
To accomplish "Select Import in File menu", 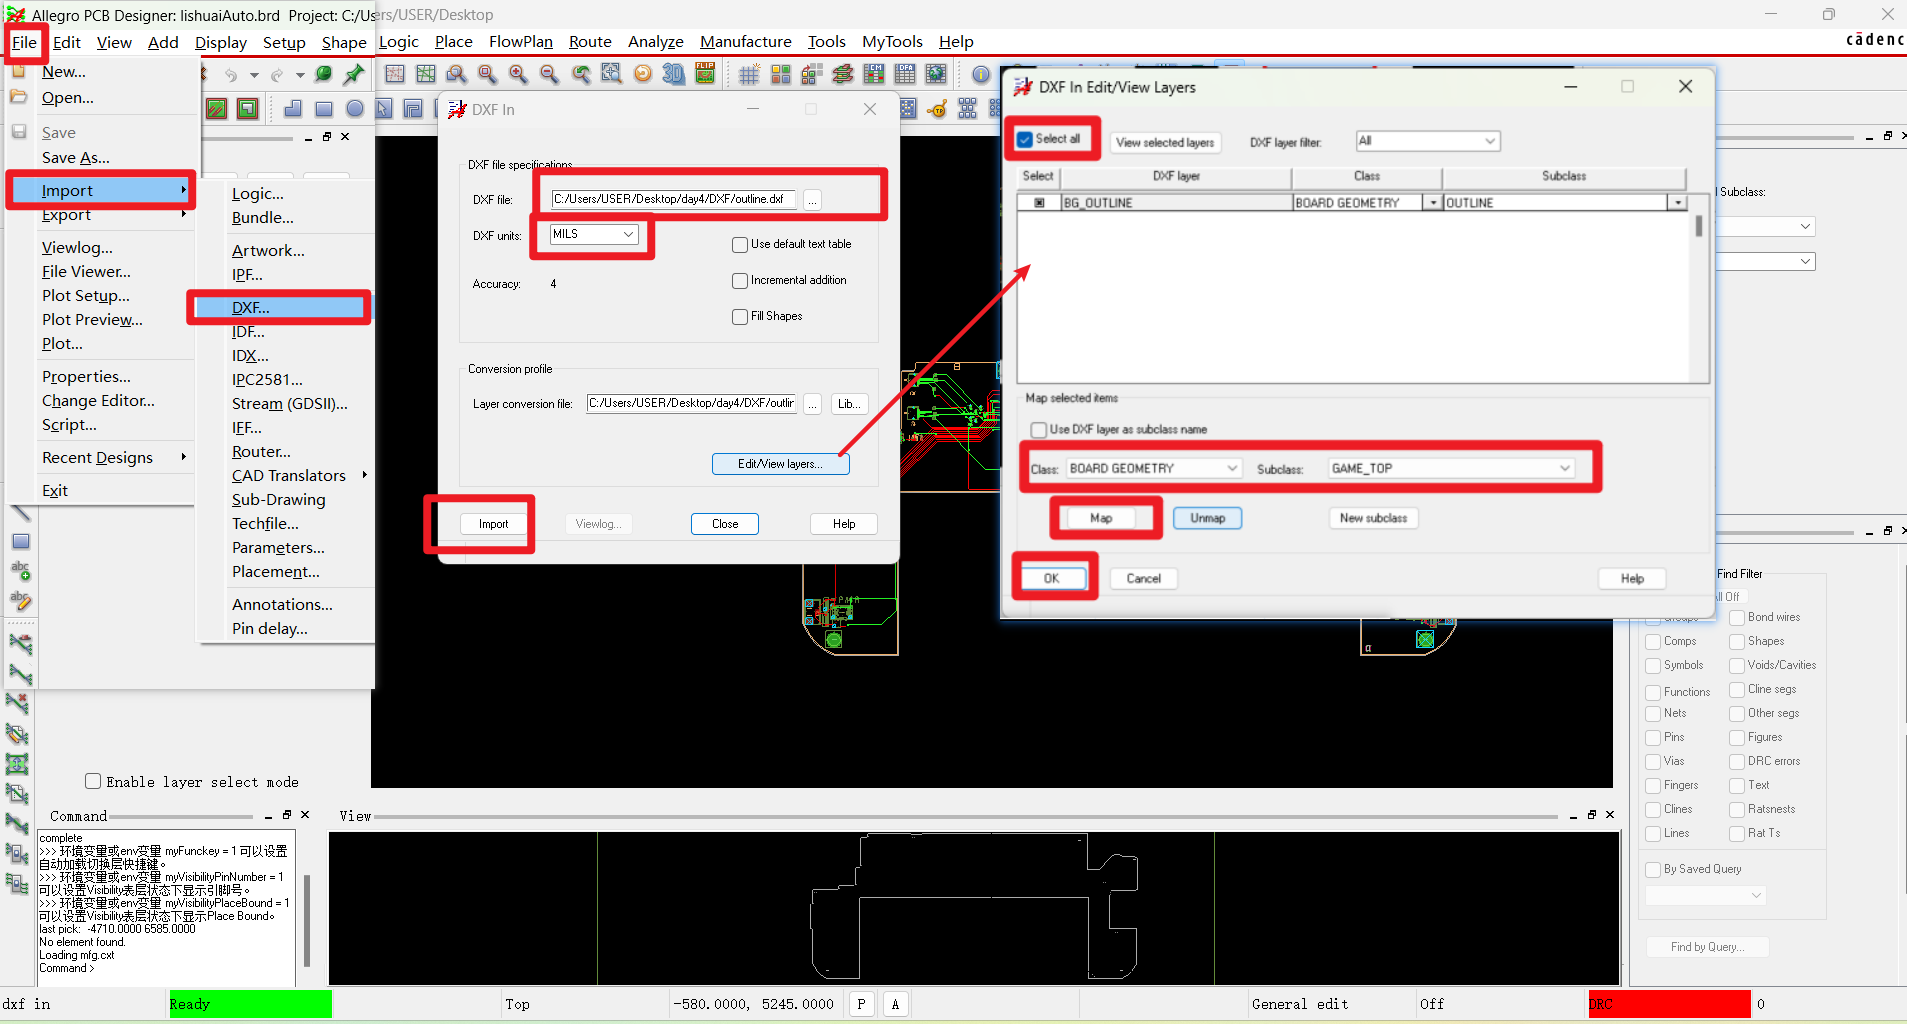I will 100,190.
